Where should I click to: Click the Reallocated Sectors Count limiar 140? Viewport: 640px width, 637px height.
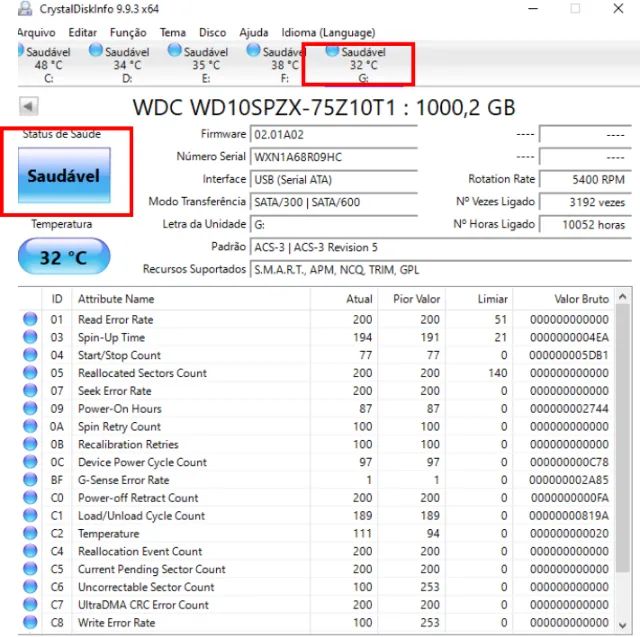498,373
